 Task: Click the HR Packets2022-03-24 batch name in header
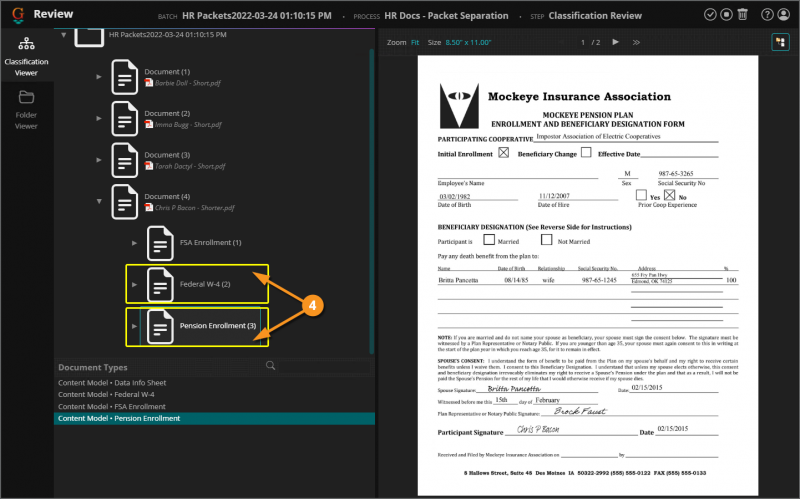[257, 16]
